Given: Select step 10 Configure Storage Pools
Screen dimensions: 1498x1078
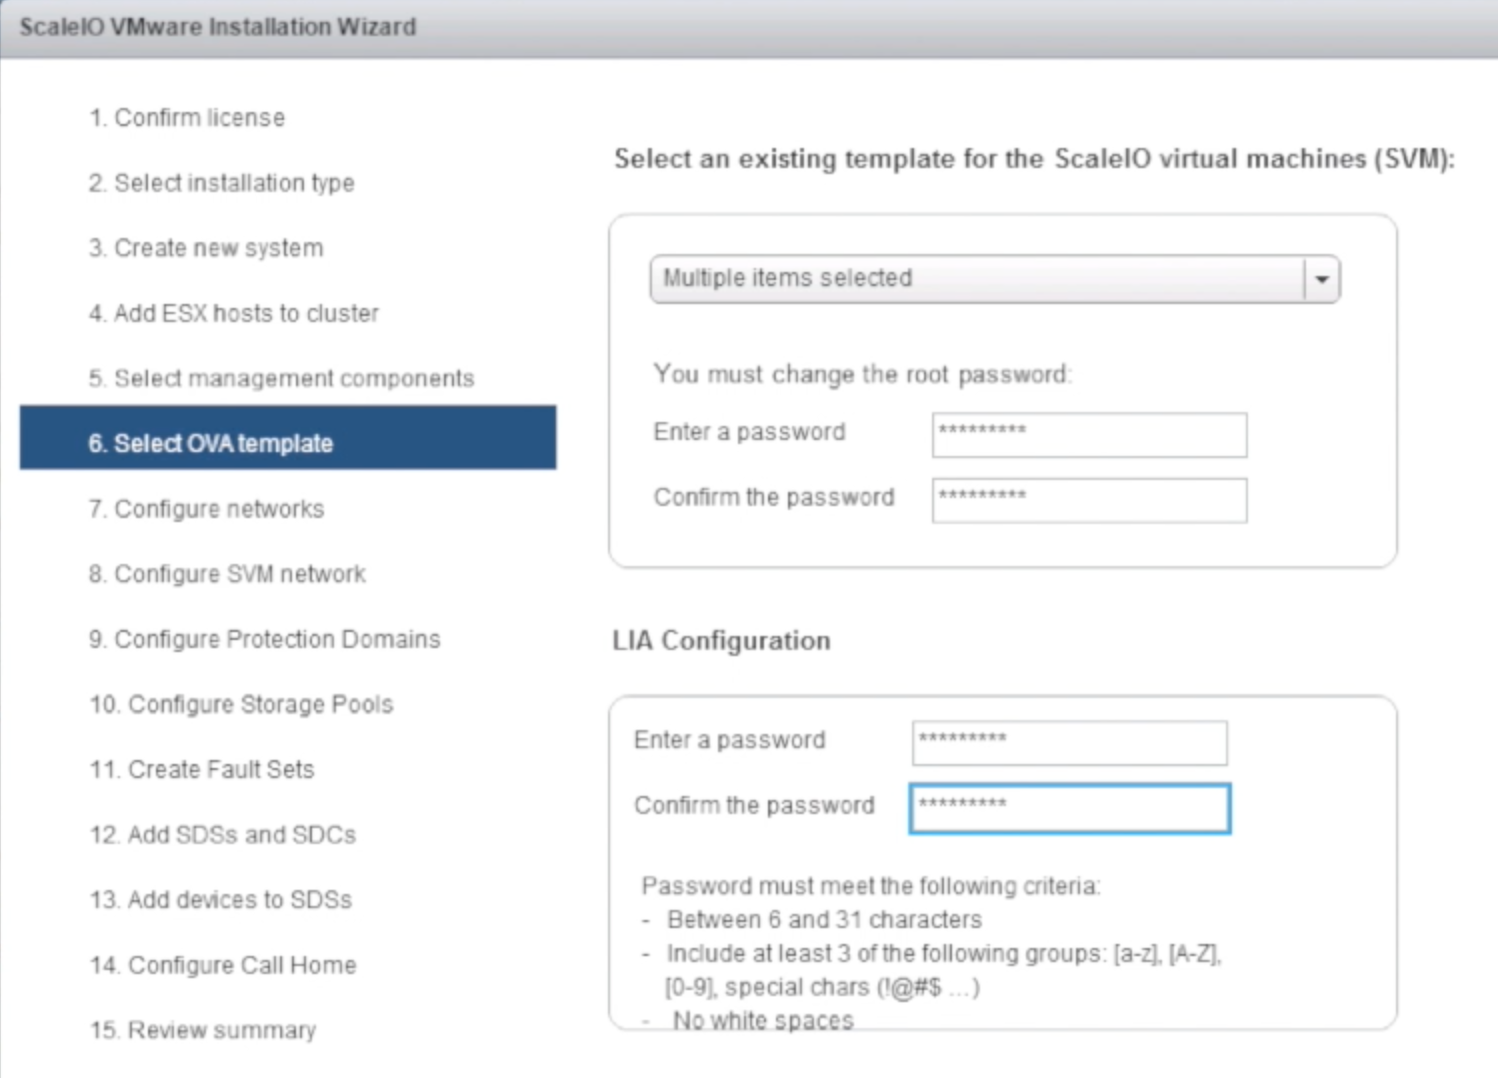Looking at the screenshot, I should click(x=241, y=704).
